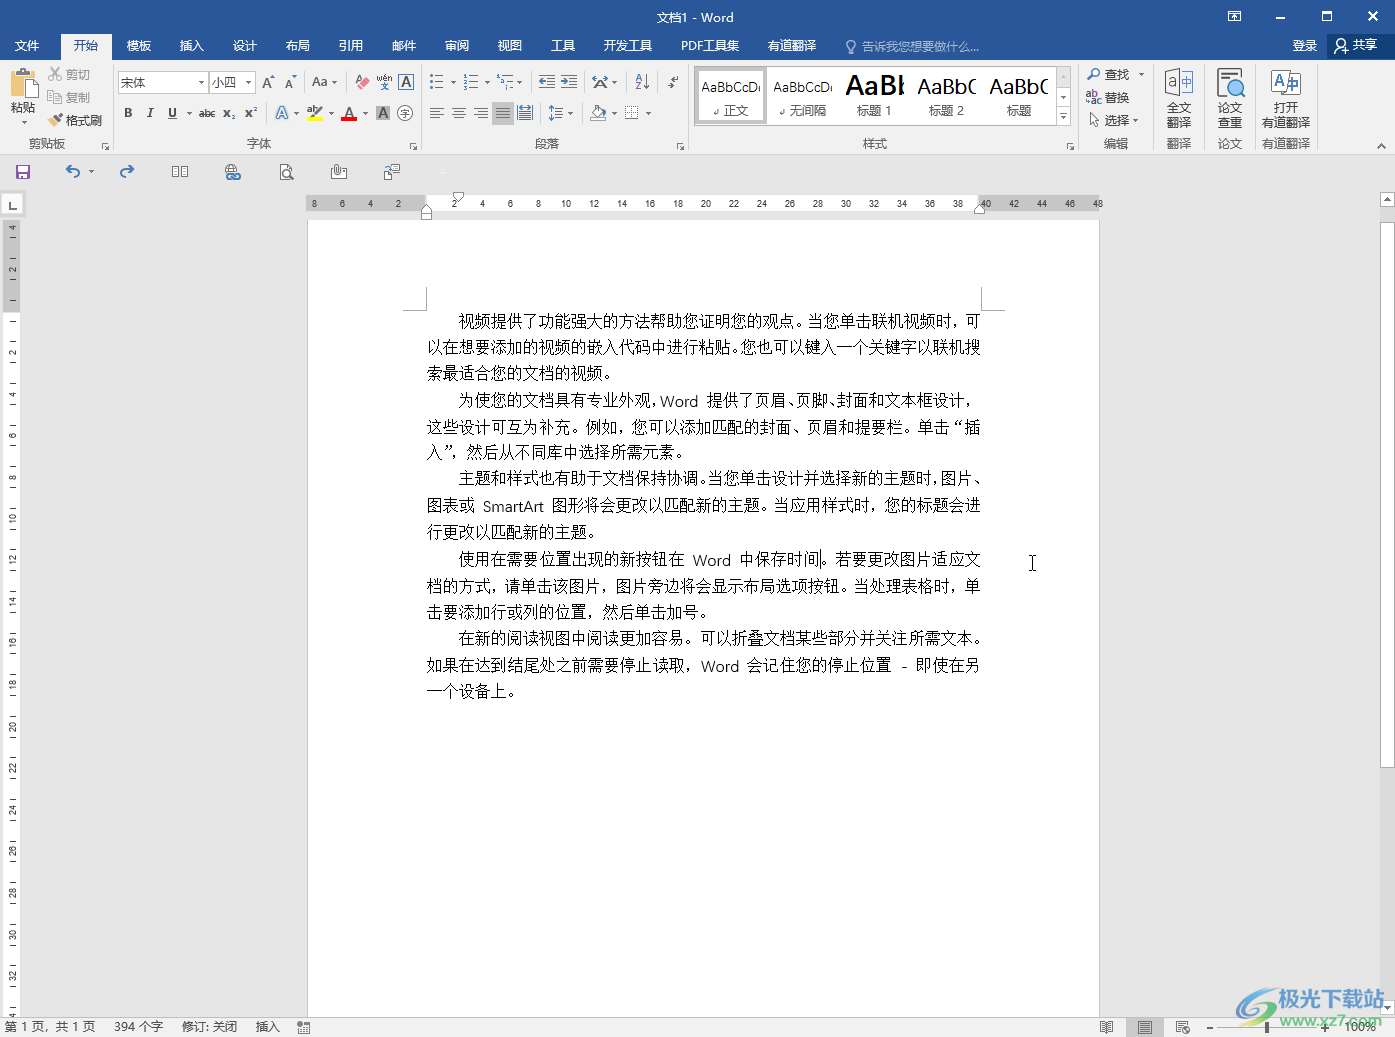Expand underline style dropdown arrow

tap(189, 113)
